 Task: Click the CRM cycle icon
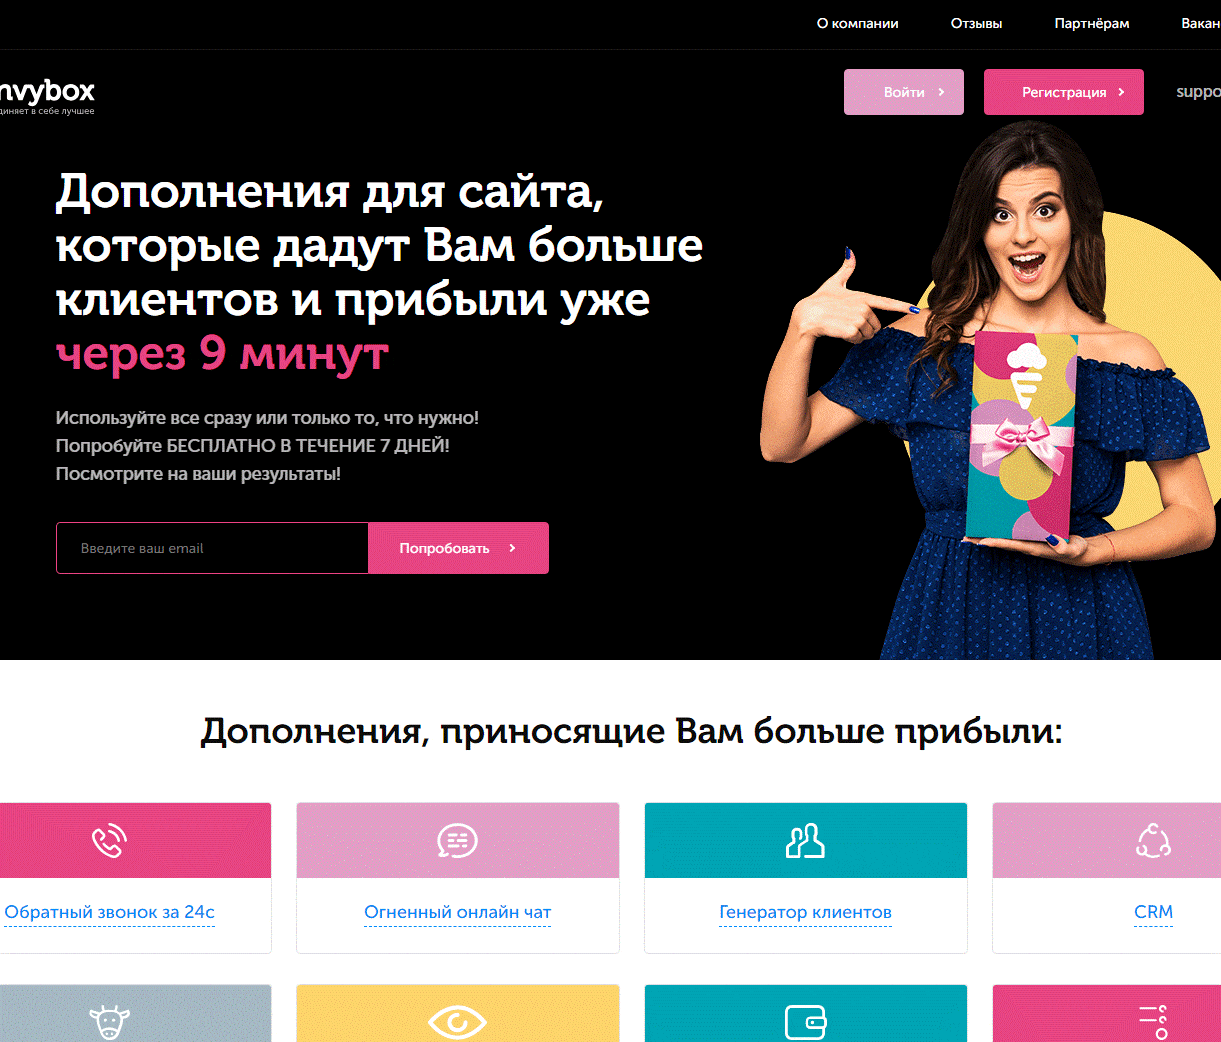point(1153,841)
